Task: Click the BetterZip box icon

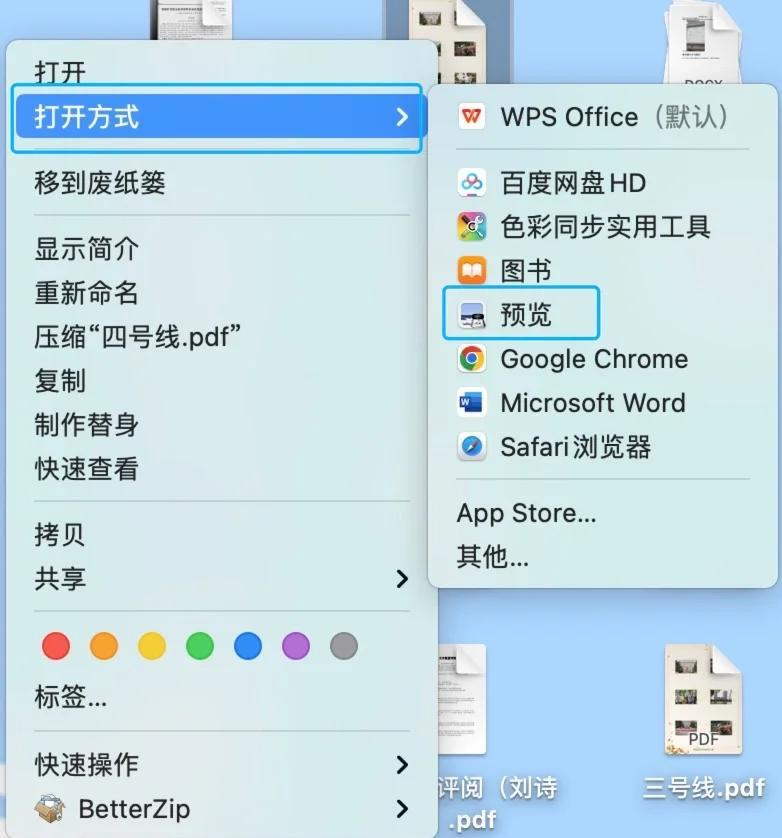Action: [49, 808]
